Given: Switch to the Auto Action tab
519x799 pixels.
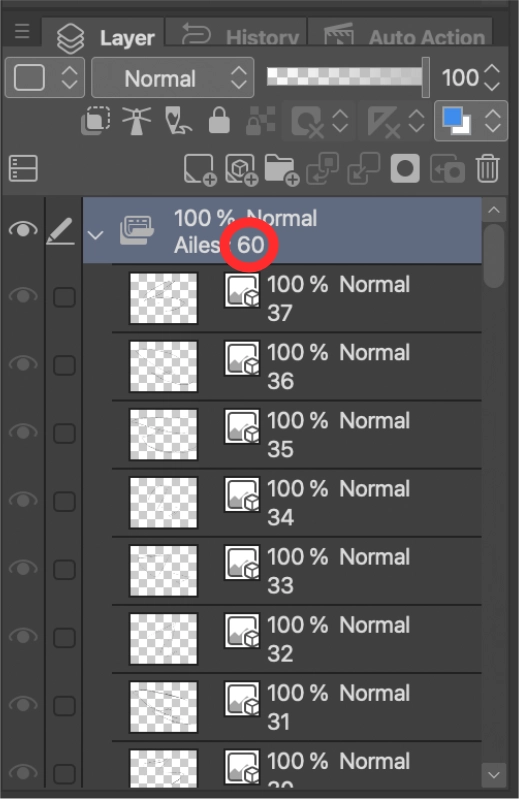Looking at the screenshot, I should point(400,34).
